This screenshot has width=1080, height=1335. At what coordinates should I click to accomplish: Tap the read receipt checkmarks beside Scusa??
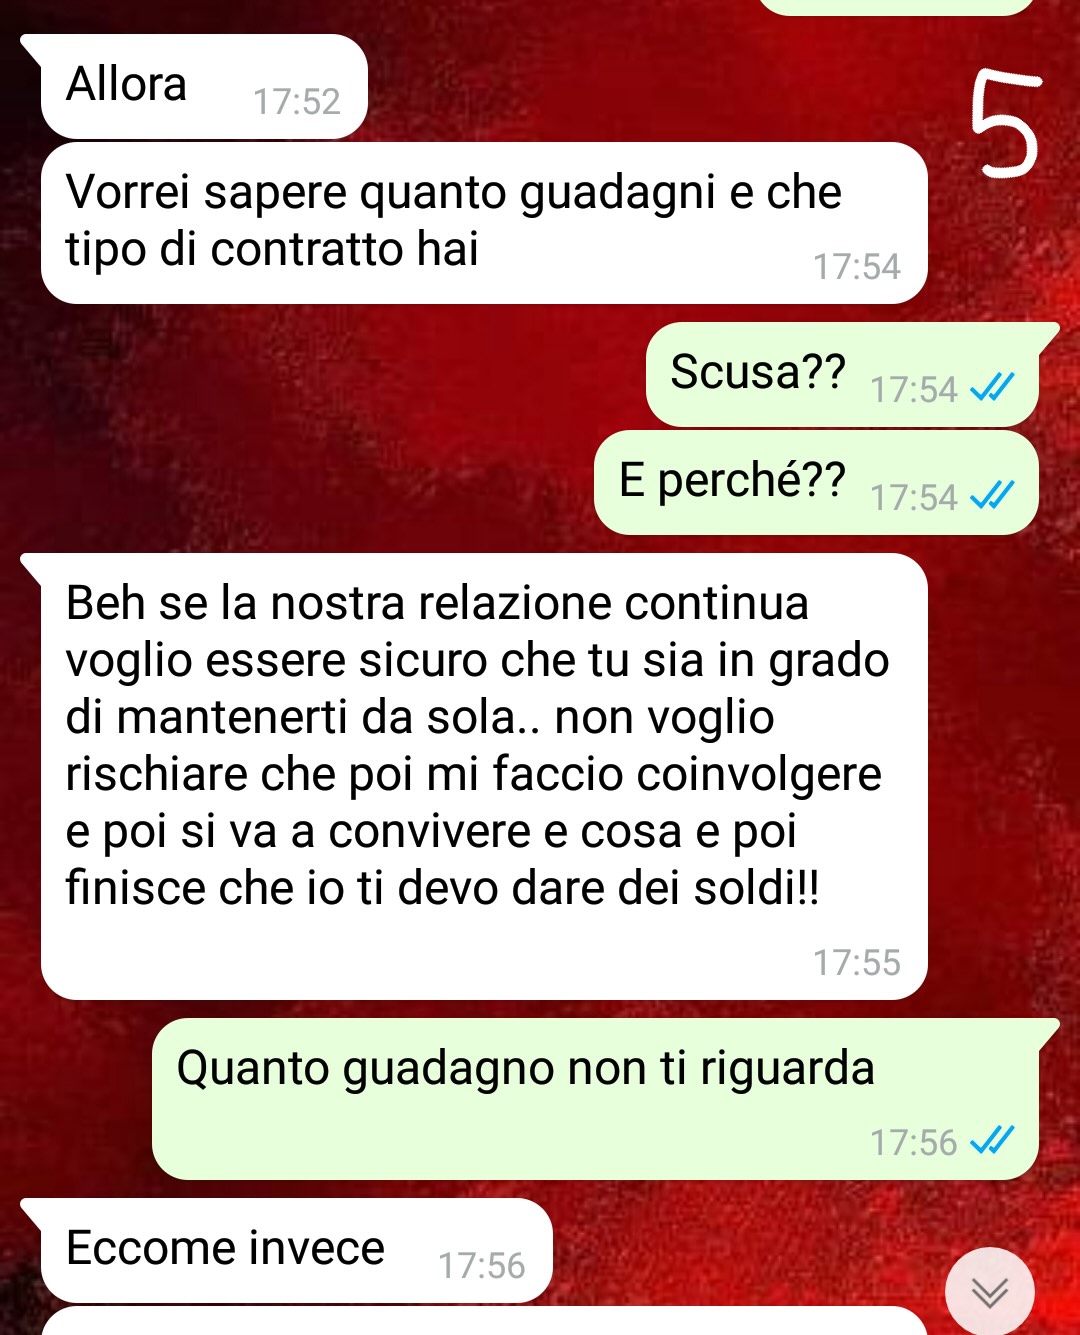tap(993, 387)
